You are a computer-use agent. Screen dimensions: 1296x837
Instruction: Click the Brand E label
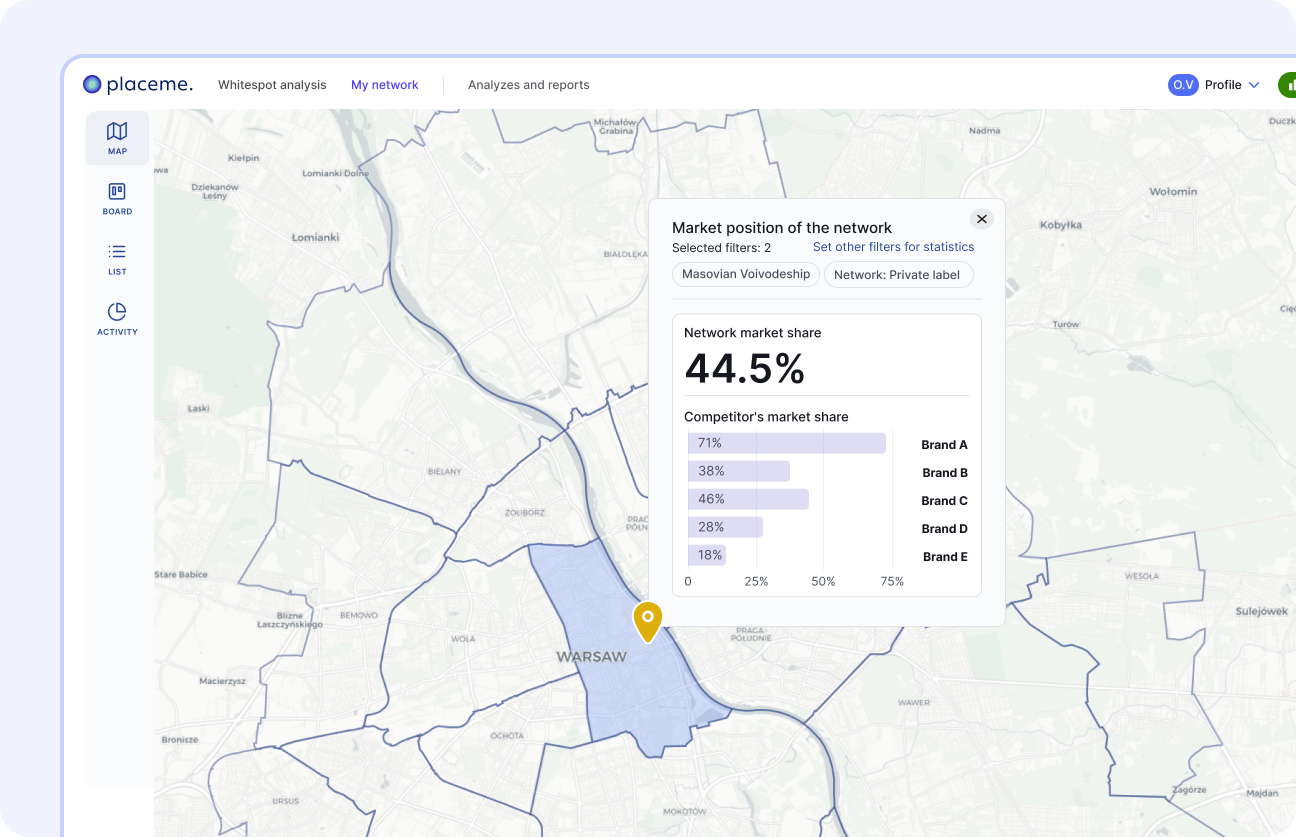pos(945,557)
